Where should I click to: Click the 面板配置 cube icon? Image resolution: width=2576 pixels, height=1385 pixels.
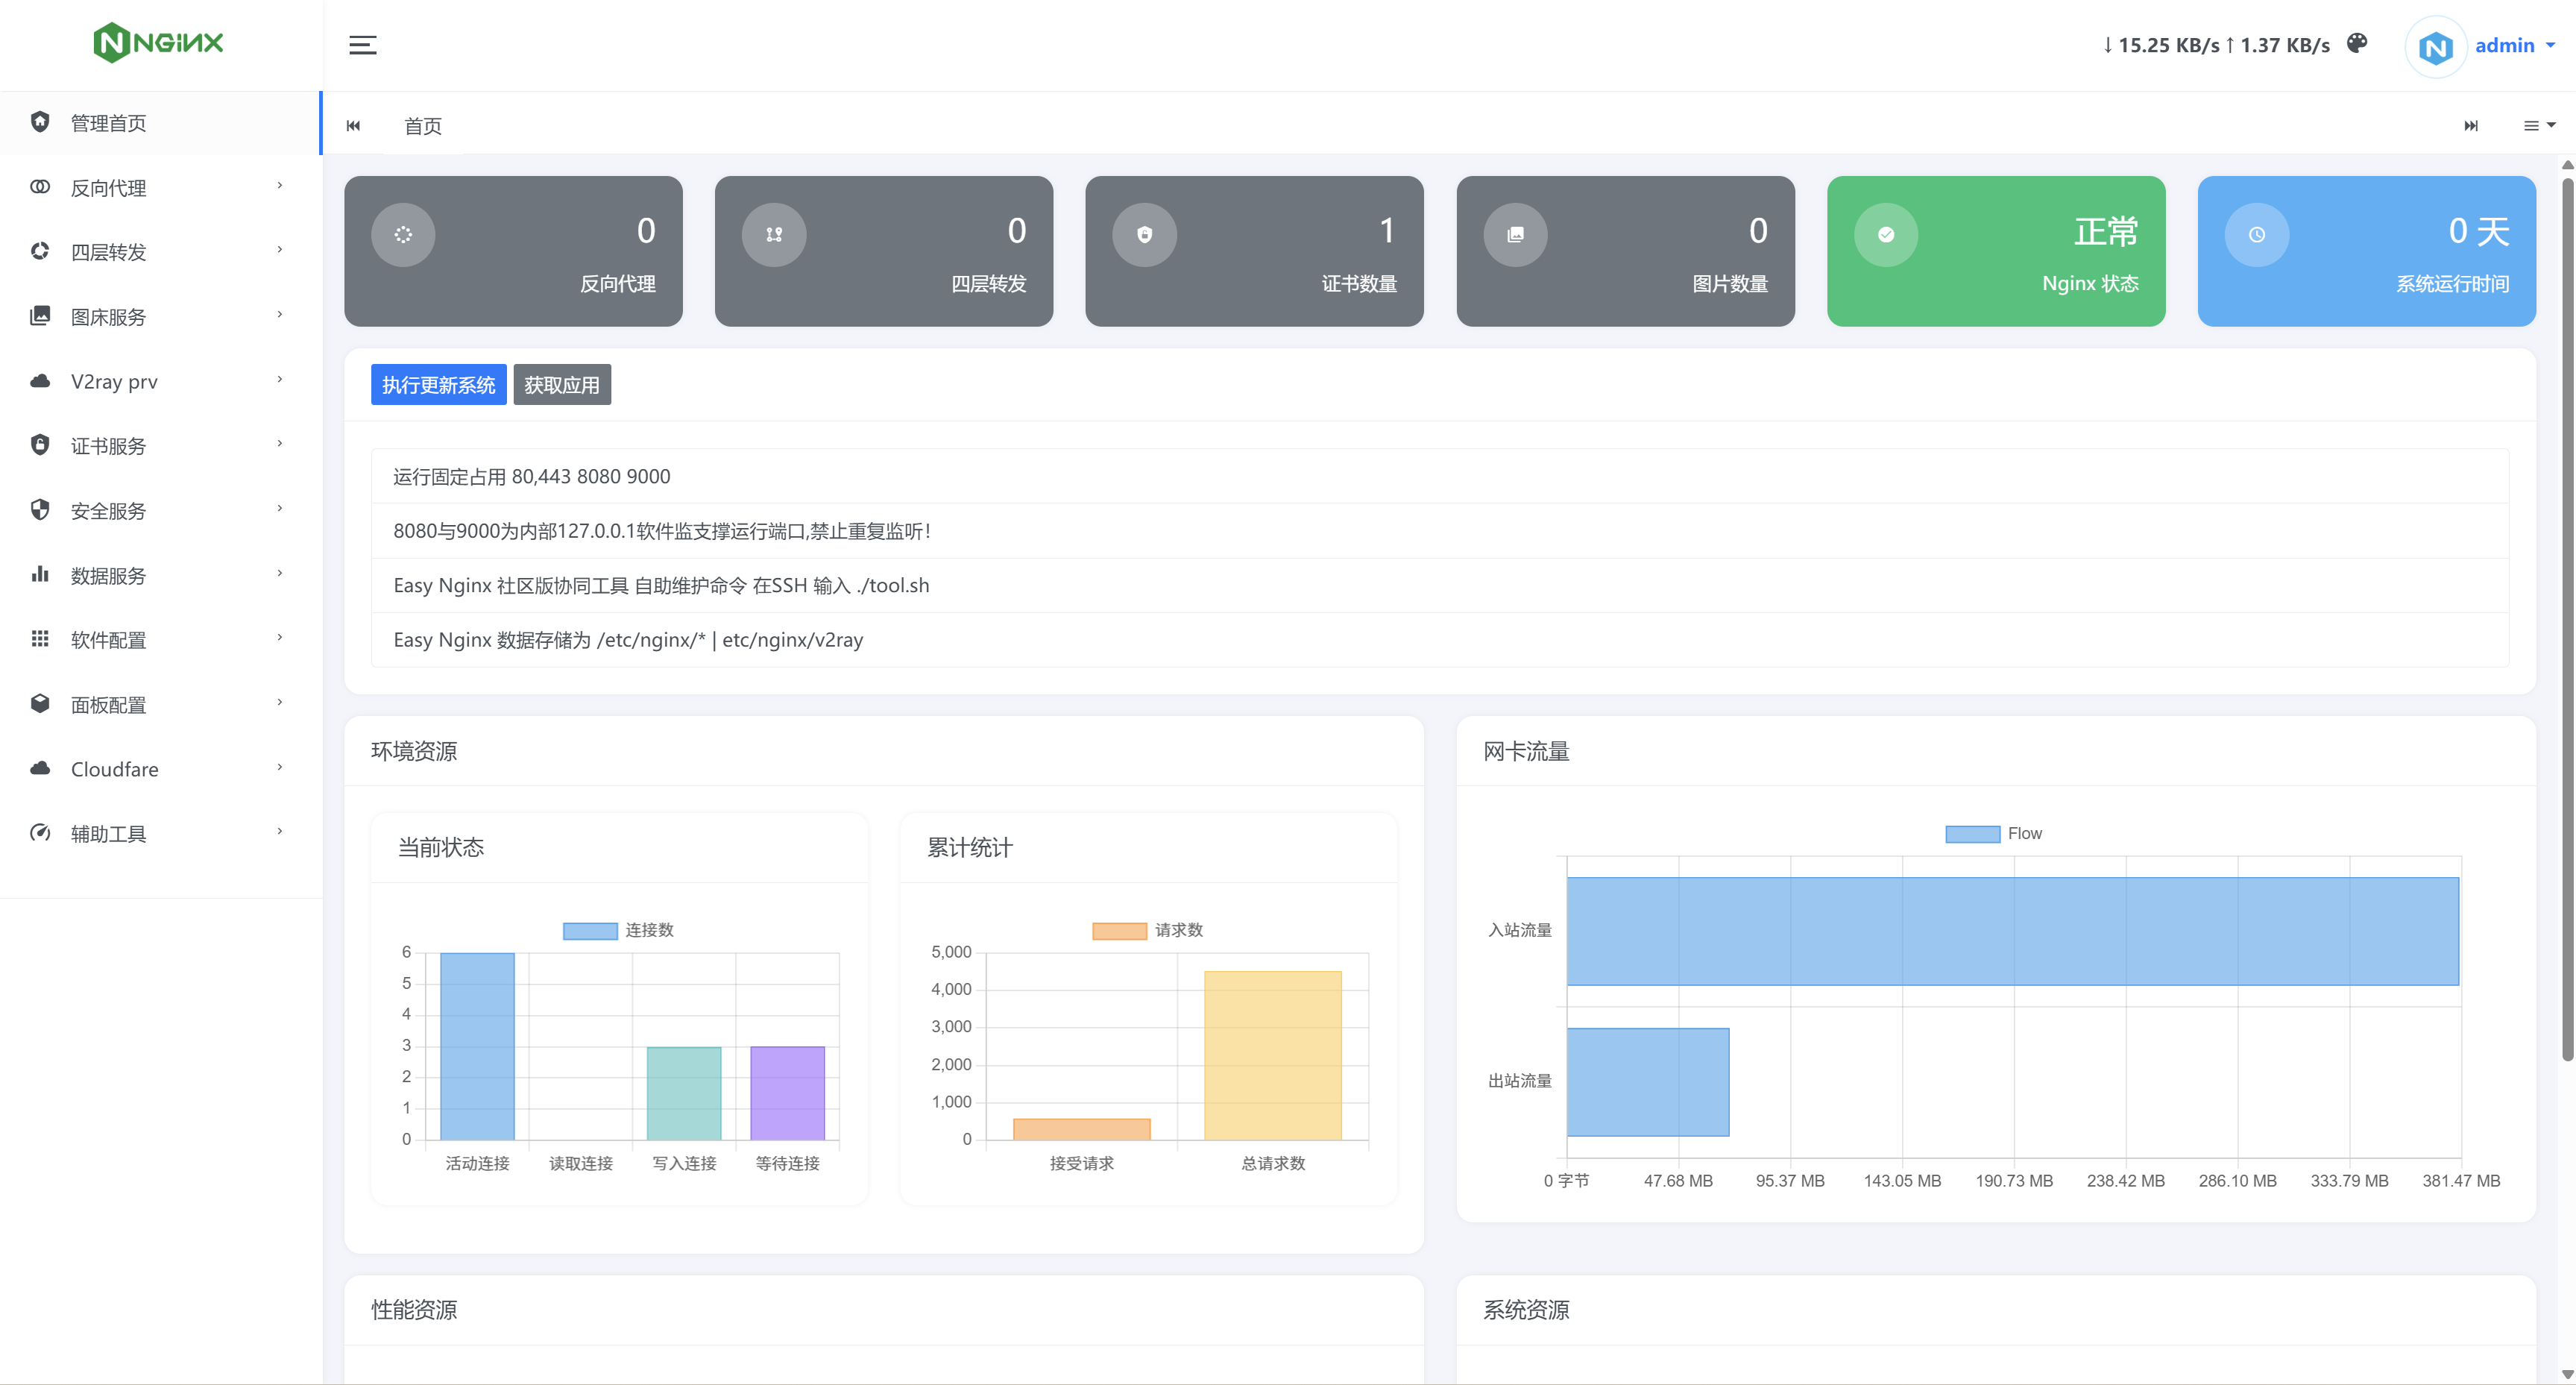click(x=40, y=704)
